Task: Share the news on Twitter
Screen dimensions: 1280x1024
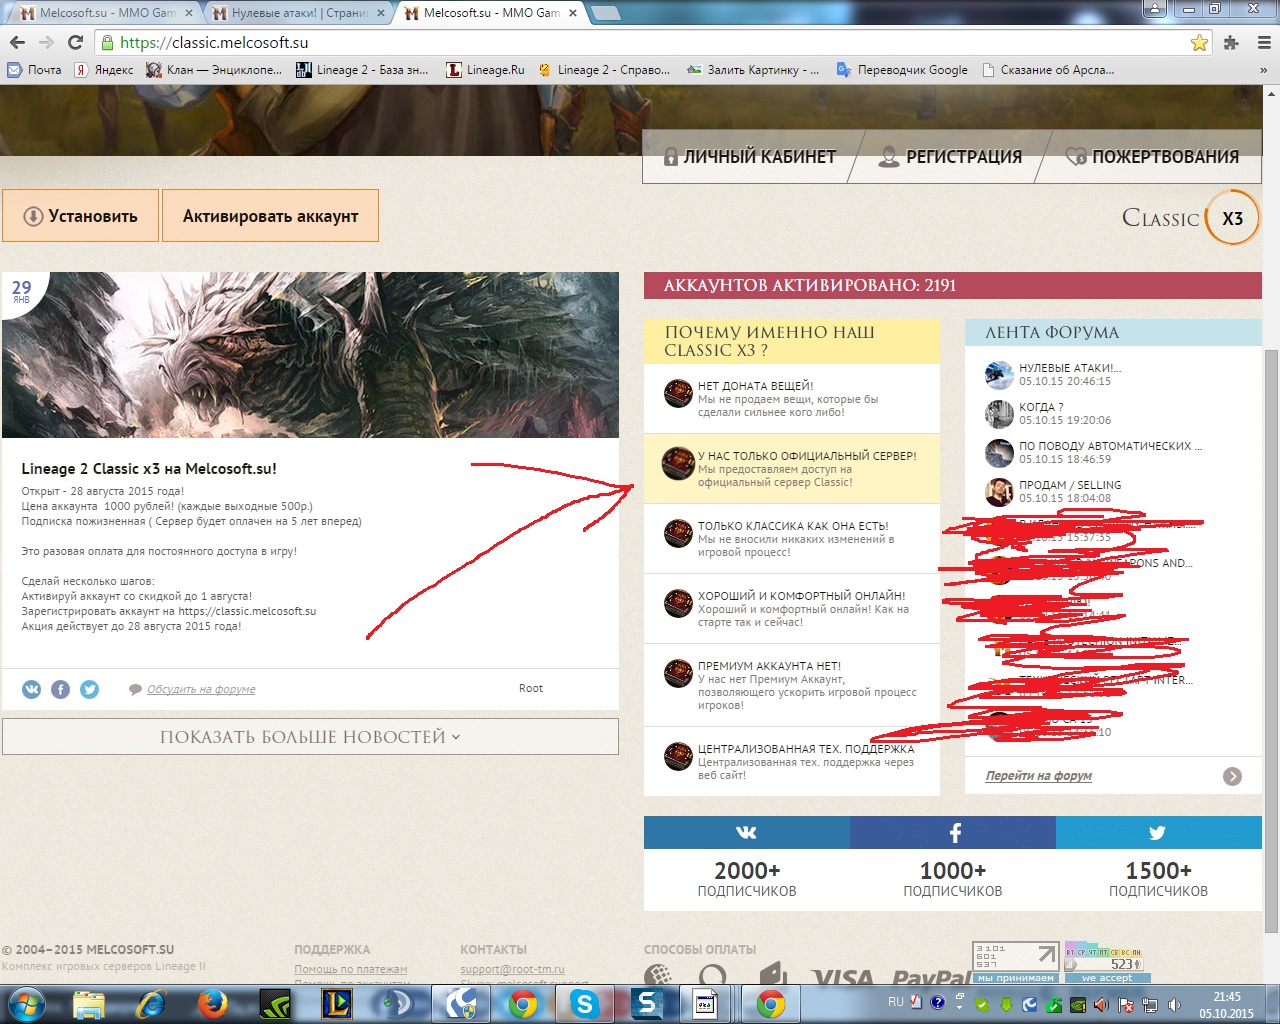Action: click(x=90, y=689)
